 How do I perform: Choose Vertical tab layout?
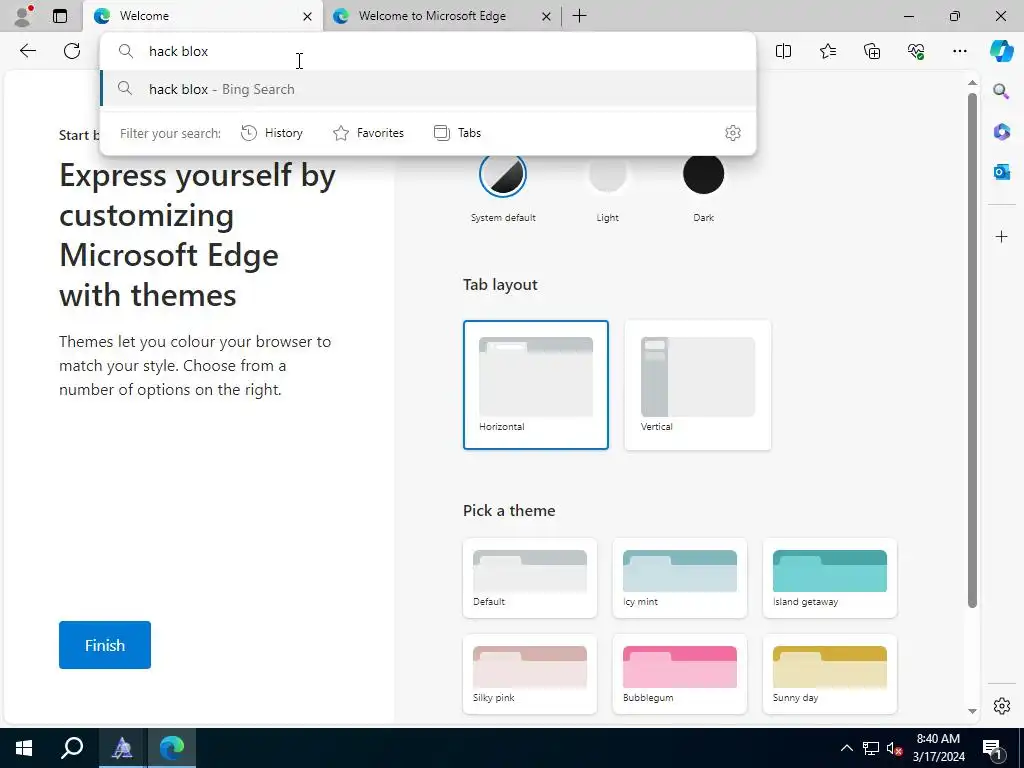point(697,385)
